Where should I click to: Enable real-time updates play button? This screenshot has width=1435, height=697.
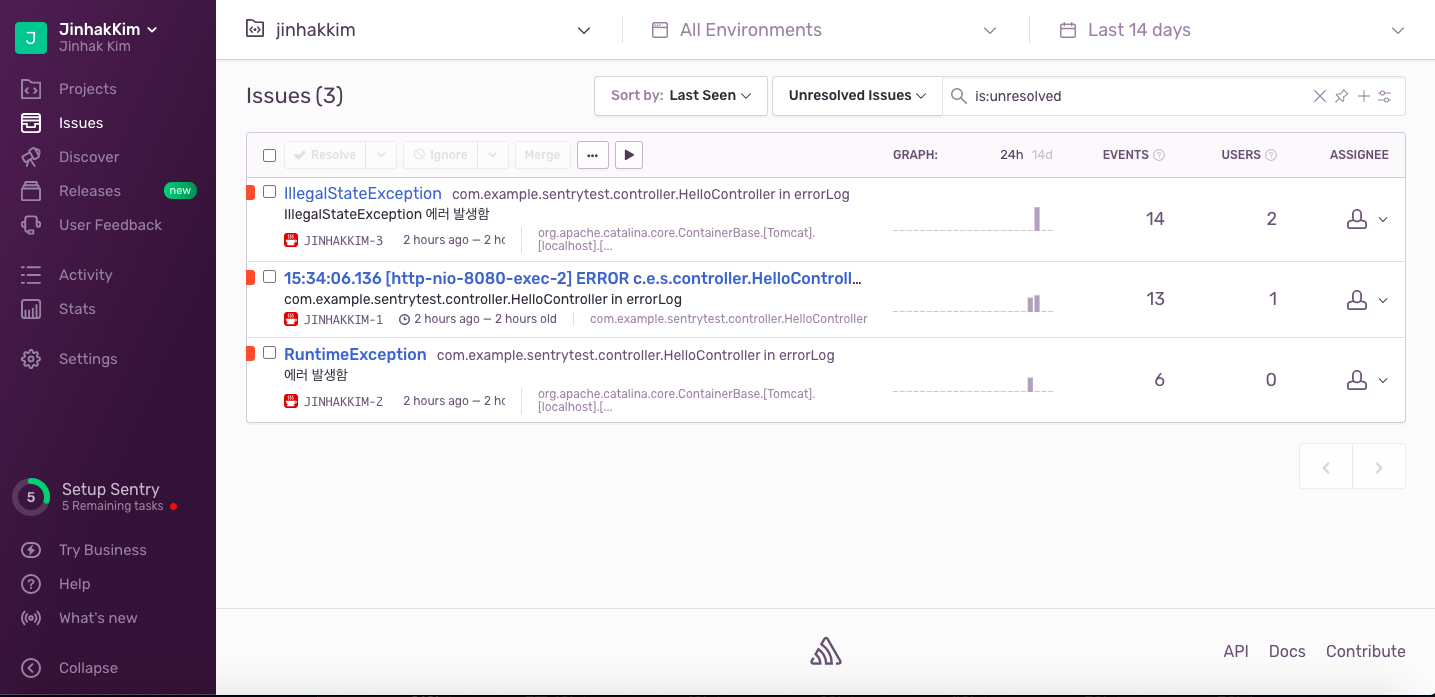coord(629,155)
